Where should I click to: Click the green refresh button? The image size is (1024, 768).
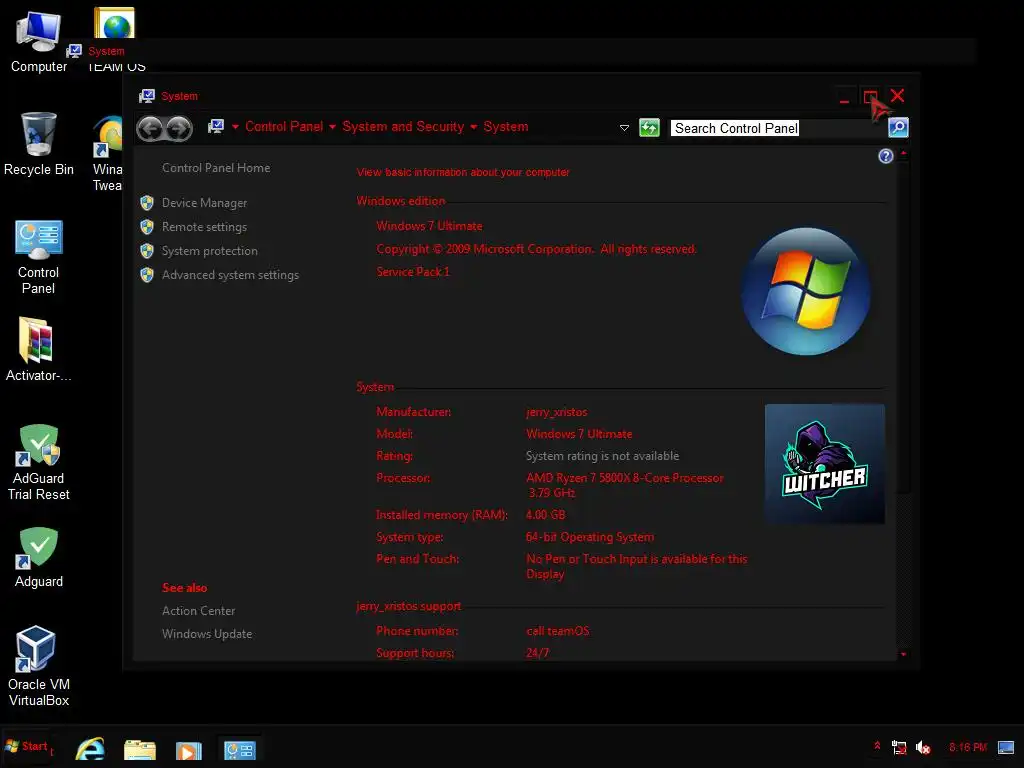pos(649,127)
